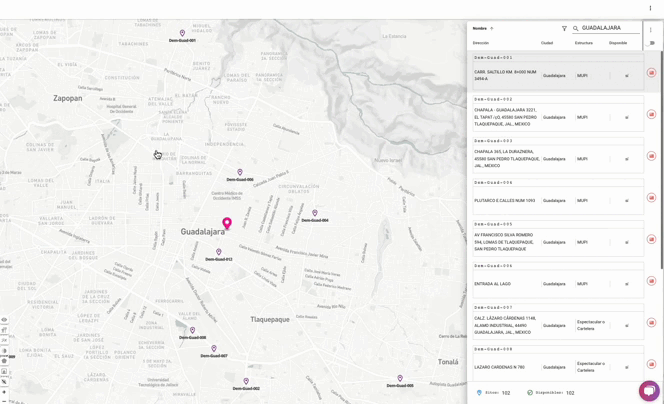The width and height of the screenshot is (664, 404).
Task: Click the Disponibles: 102 counter
Action: click(x=551, y=393)
